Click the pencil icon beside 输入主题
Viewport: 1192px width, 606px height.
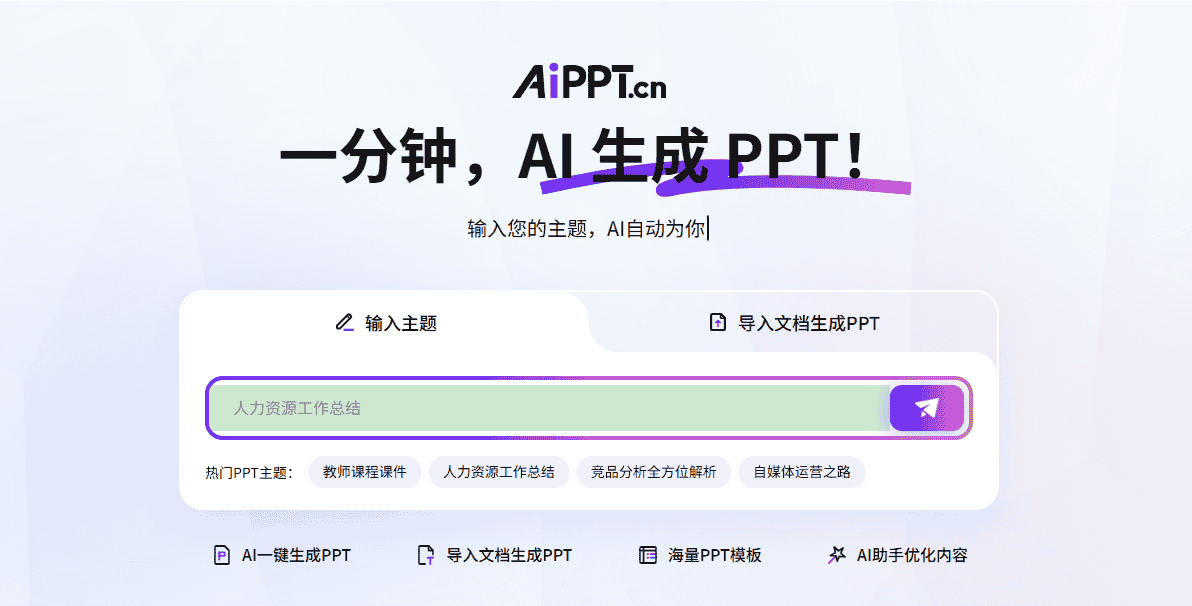(x=345, y=323)
